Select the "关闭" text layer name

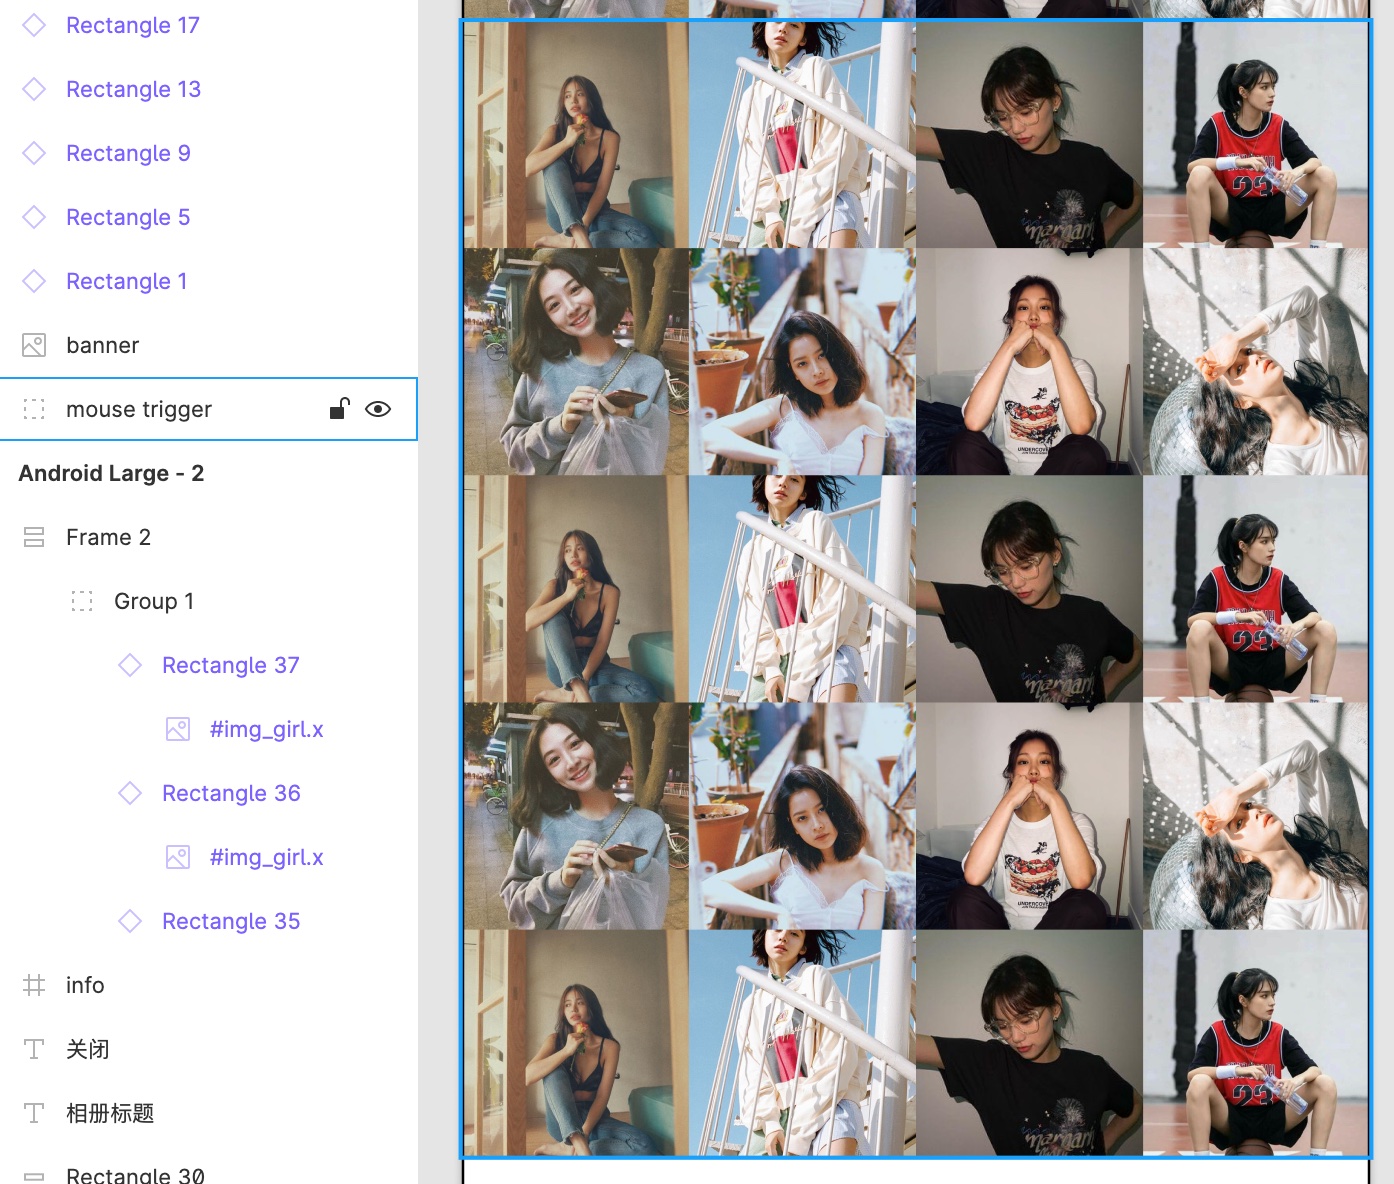click(88, 1049)
